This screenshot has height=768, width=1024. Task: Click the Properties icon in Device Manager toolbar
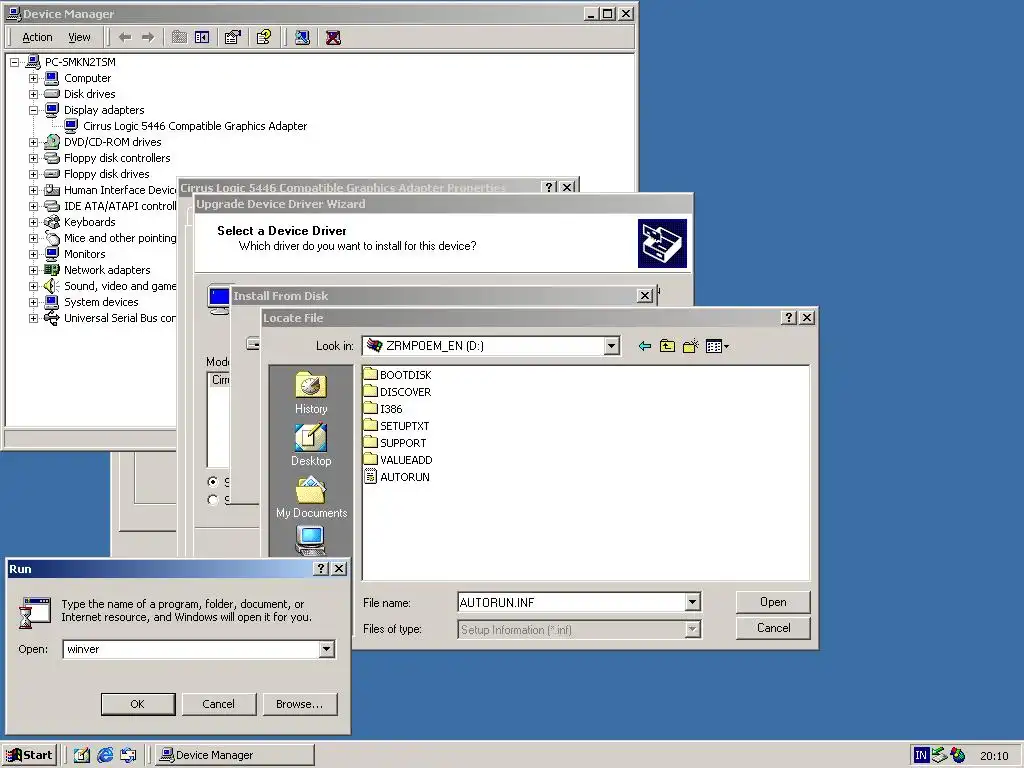pyautogui.click(x=232, y=37)
